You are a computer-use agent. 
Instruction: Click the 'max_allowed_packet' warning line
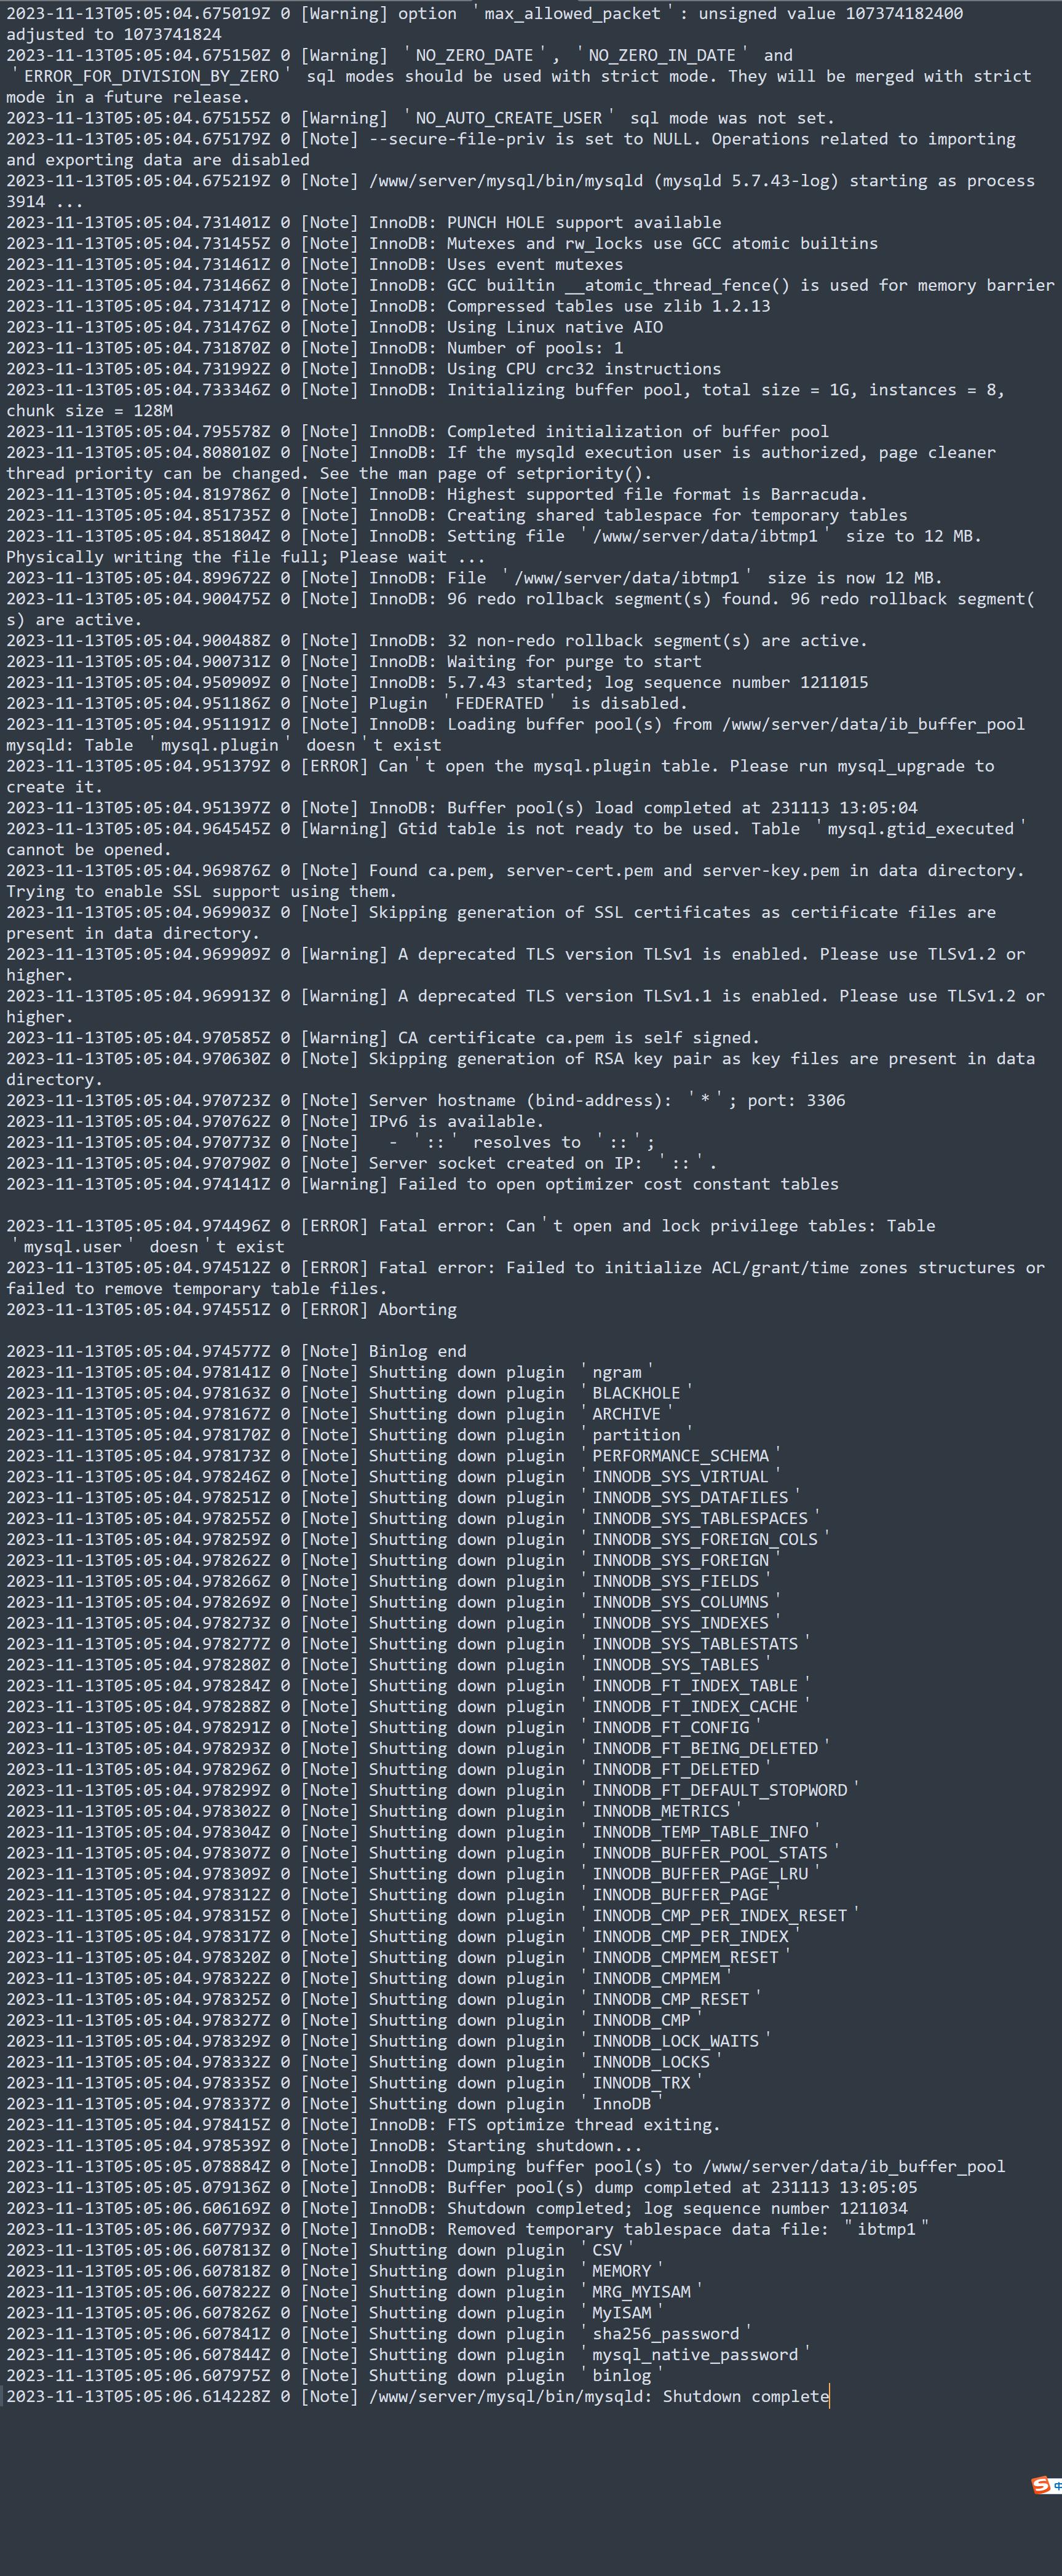484,24
